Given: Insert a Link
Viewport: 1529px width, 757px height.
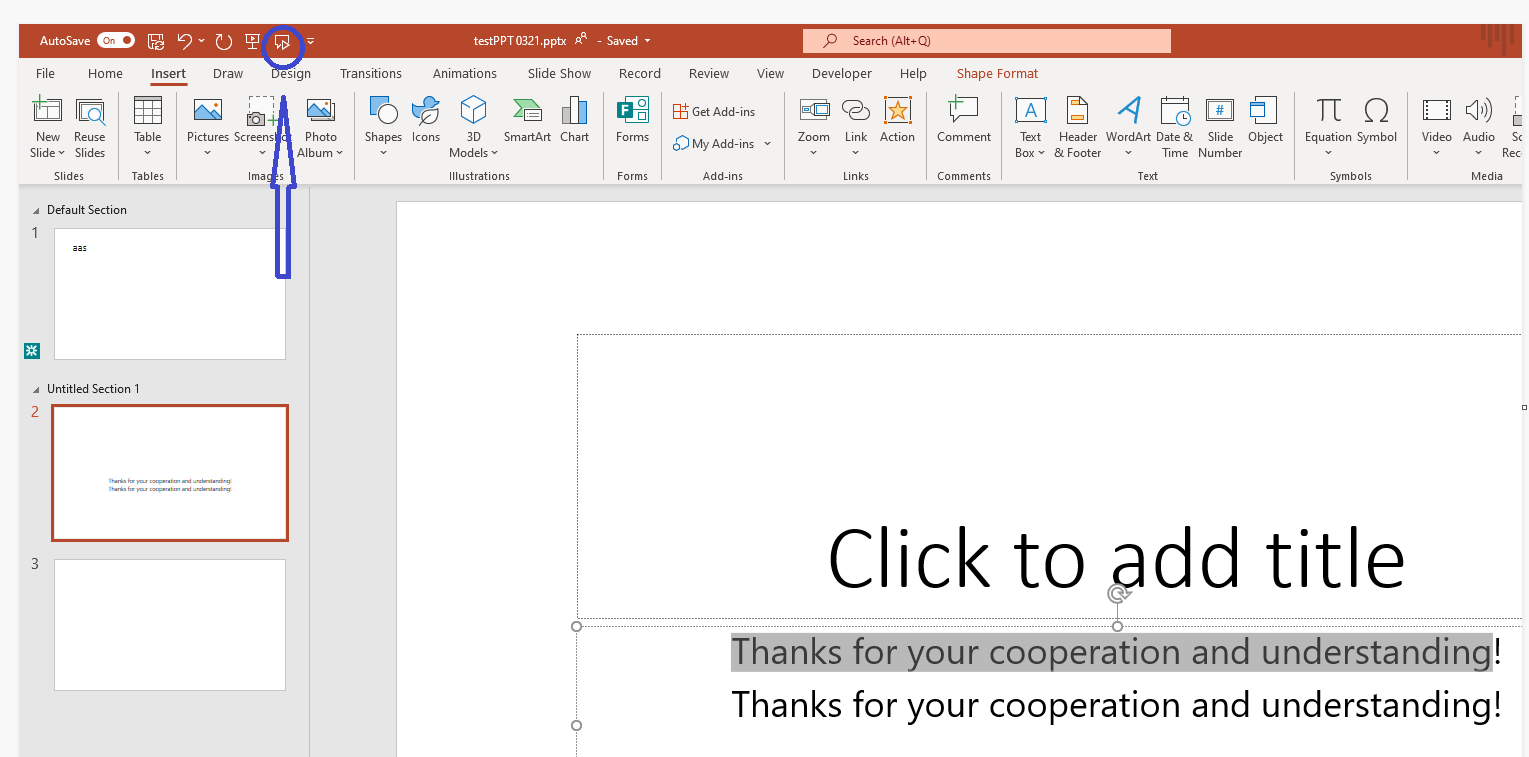Looking at the screenshot, I should click(x=856, y=127).
